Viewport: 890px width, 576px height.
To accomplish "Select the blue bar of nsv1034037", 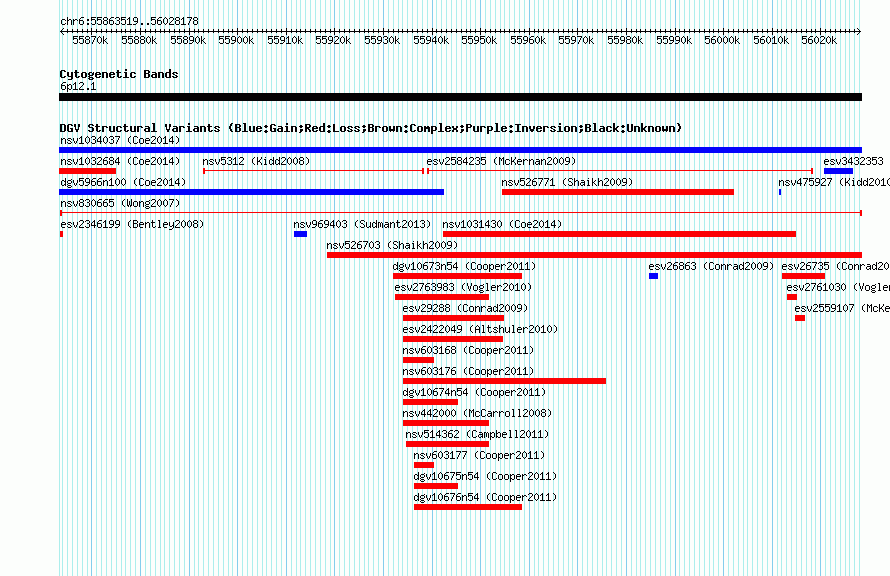I will tap(460, 150).
